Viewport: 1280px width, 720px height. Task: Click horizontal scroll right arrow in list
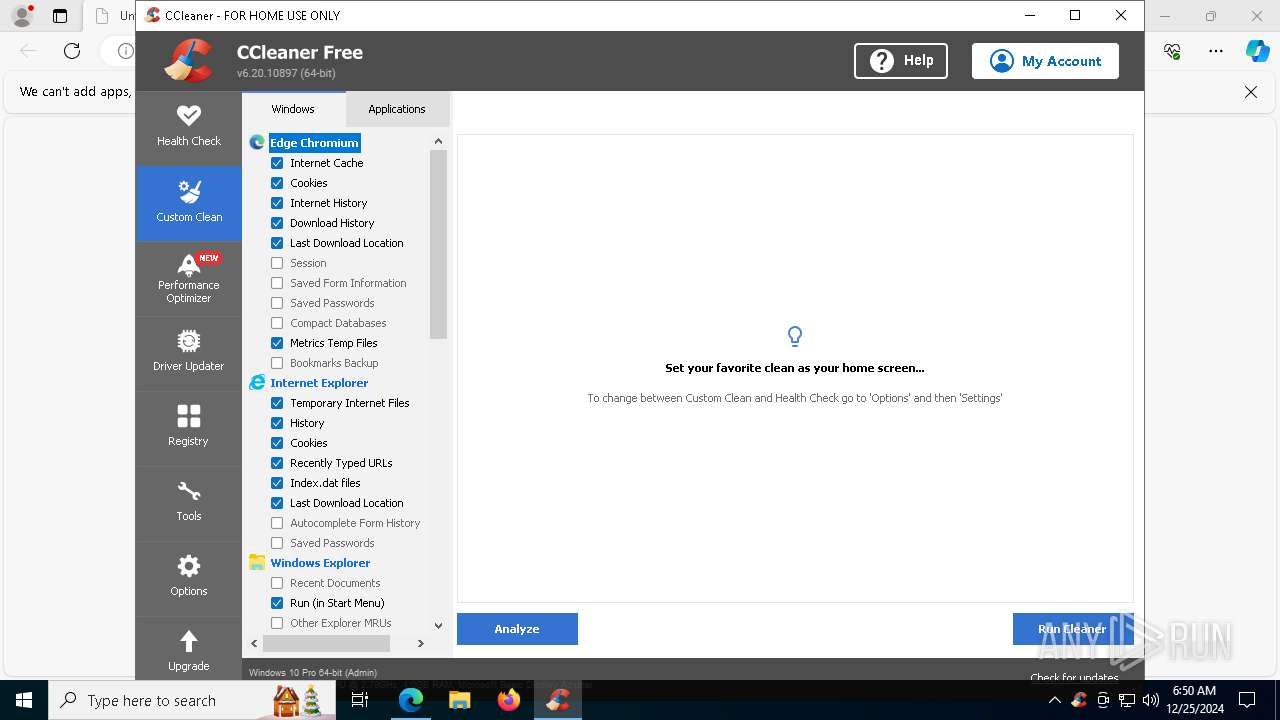point(421,644)
